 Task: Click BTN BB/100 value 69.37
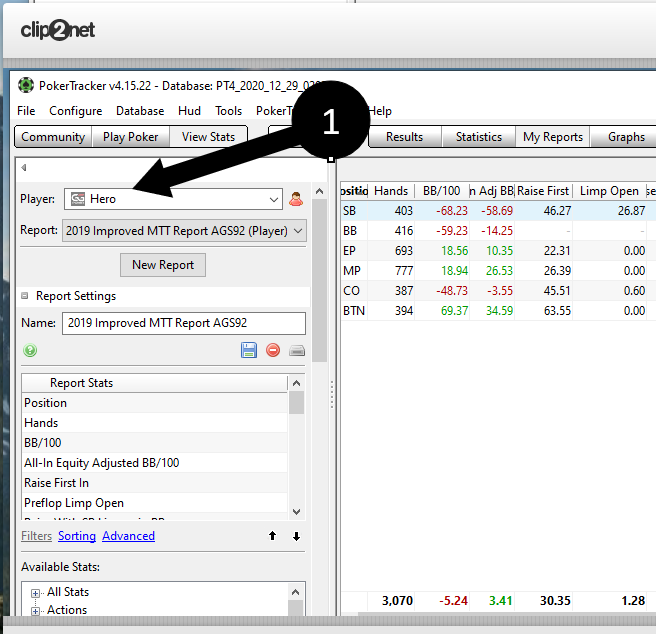point(454,311)
